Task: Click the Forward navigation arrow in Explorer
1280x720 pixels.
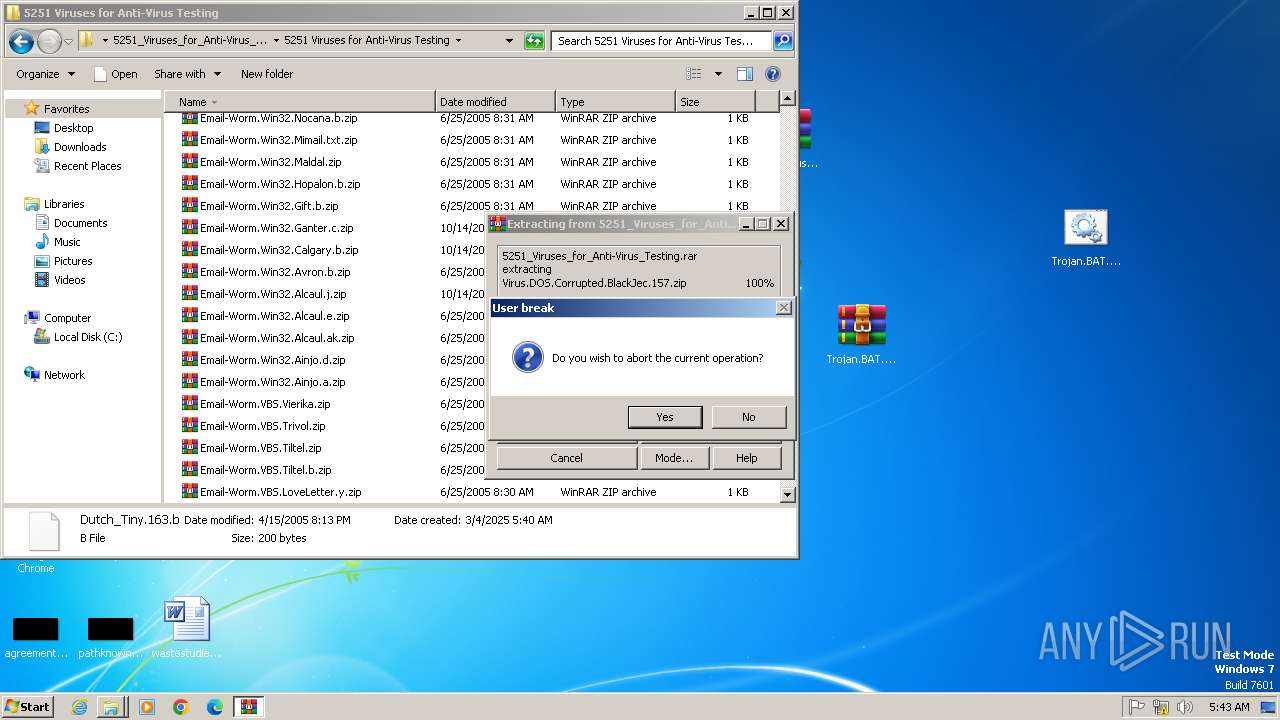Action: click(49, 41)
